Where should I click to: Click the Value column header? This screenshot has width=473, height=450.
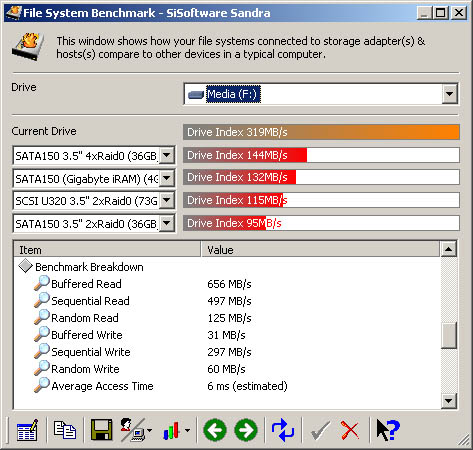coord(320,250)
